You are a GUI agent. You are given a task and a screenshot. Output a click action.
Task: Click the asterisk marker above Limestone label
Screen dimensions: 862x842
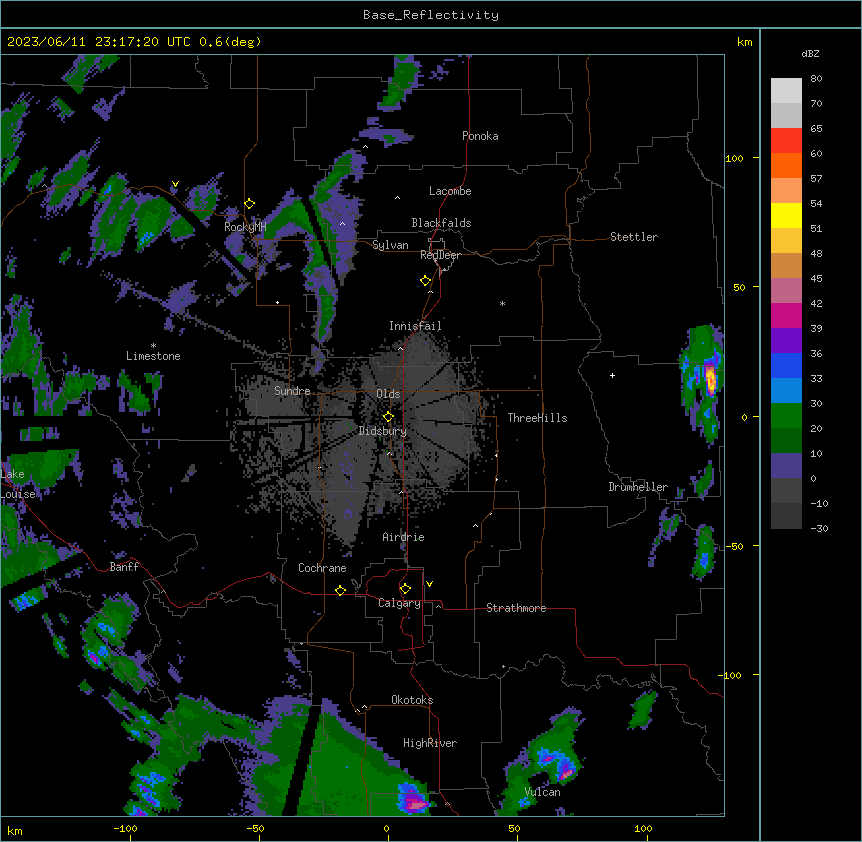click(x=153, y=346)
